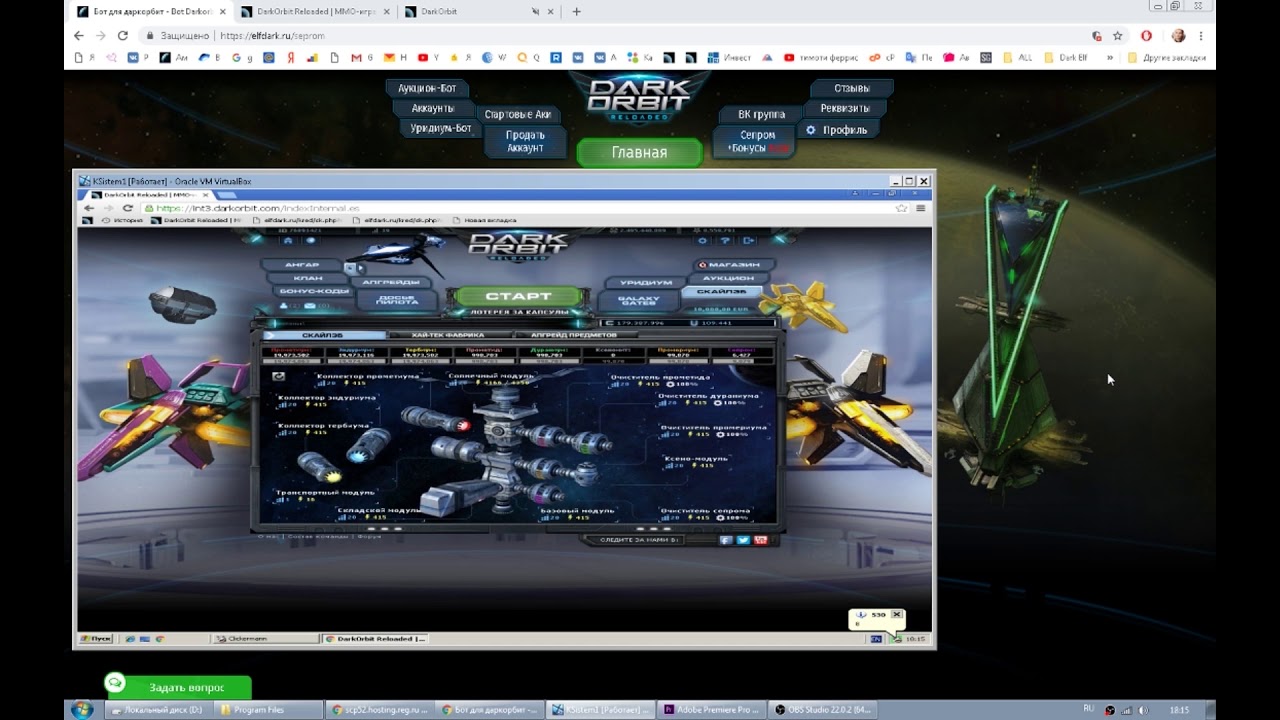Open game settings gear icon
The height and width of the screenshot is (720, 1280).
point(702,240)
